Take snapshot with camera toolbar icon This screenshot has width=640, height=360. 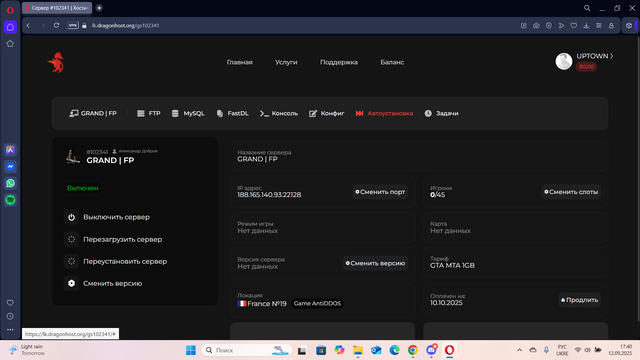(536, 25)
